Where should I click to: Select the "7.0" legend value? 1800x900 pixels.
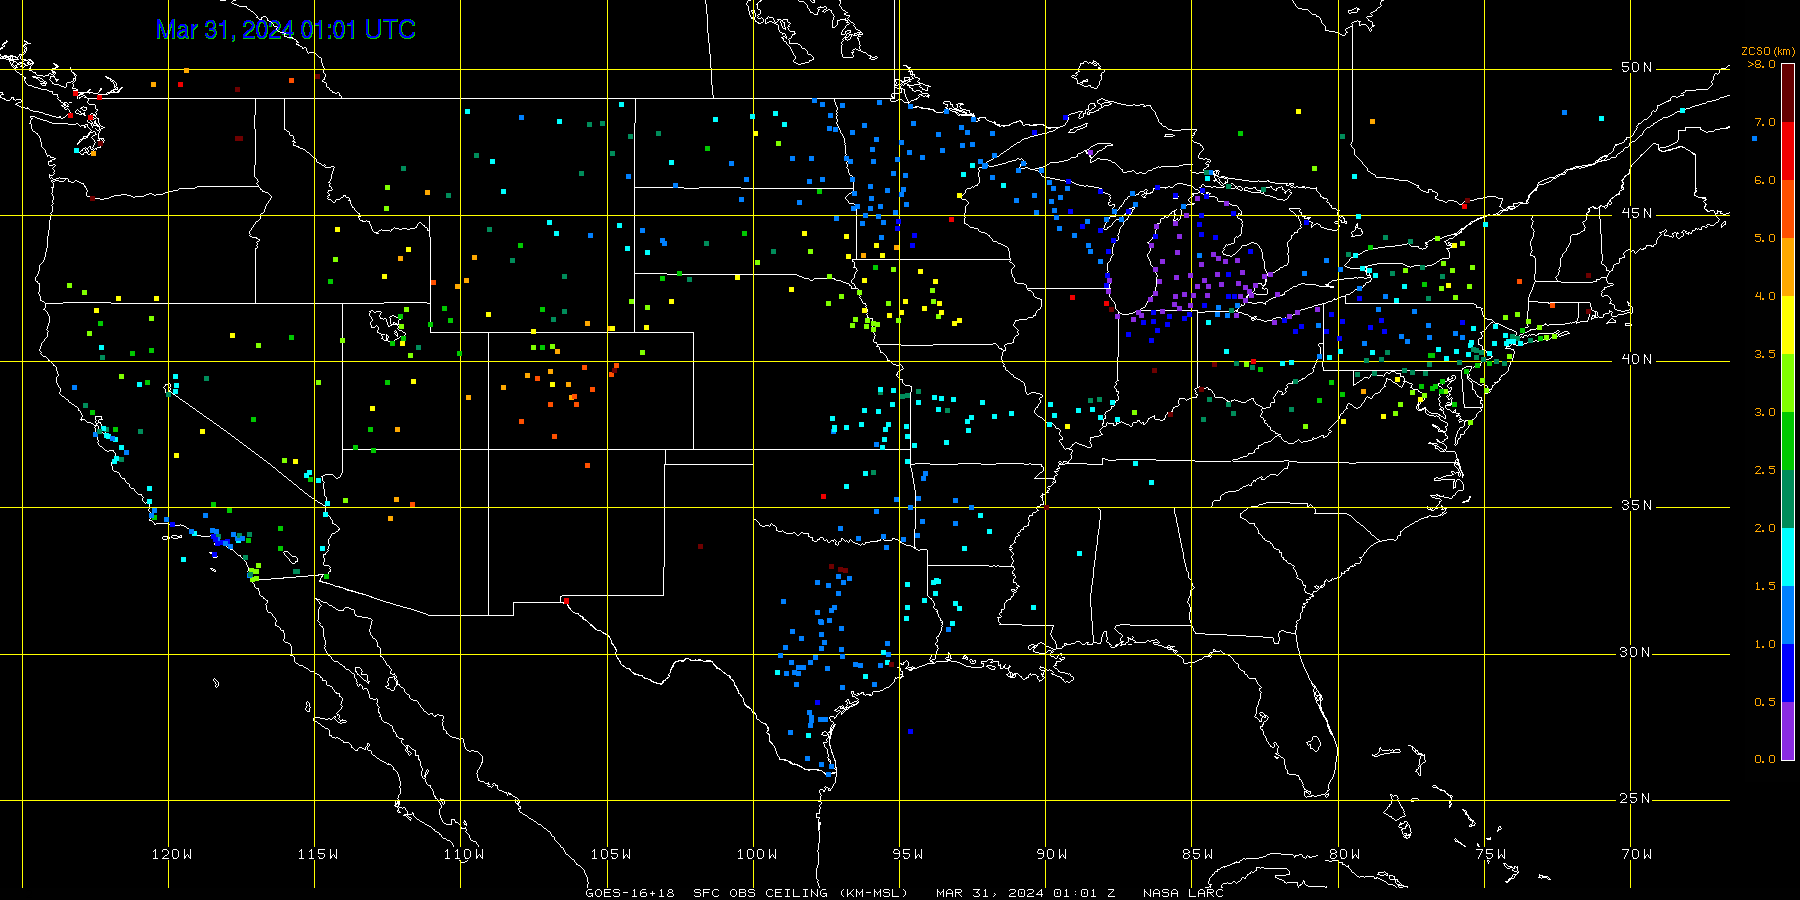[x=1765, y=122]
